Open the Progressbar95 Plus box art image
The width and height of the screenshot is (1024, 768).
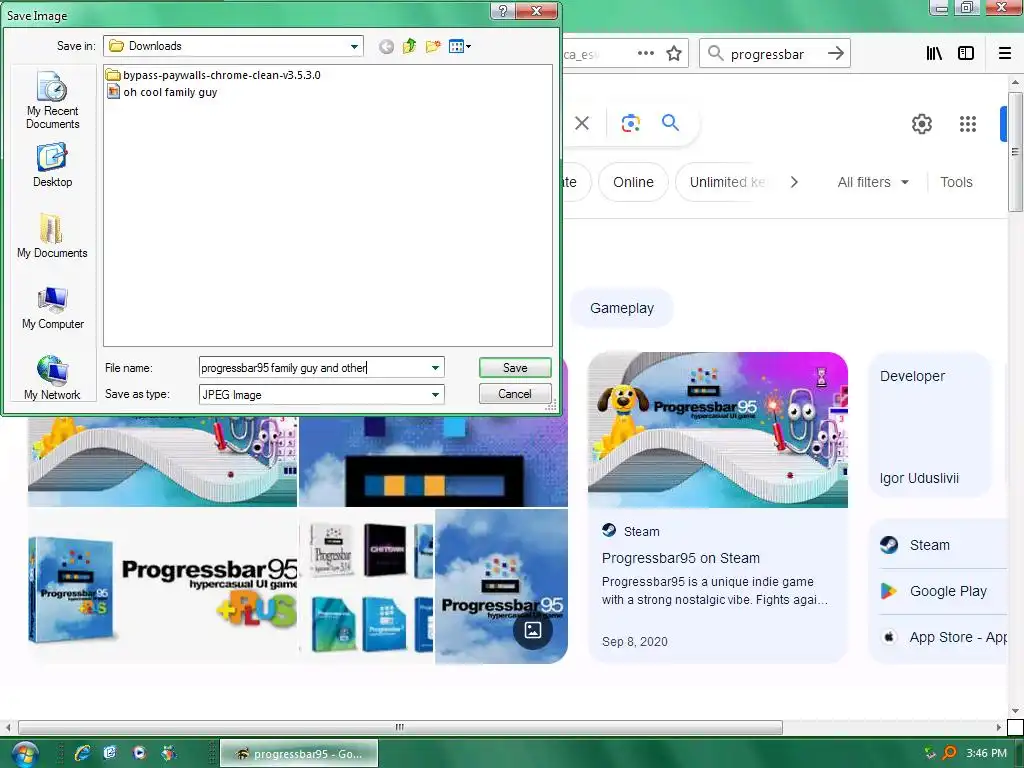pyautogui.click(x=162, y=587)
